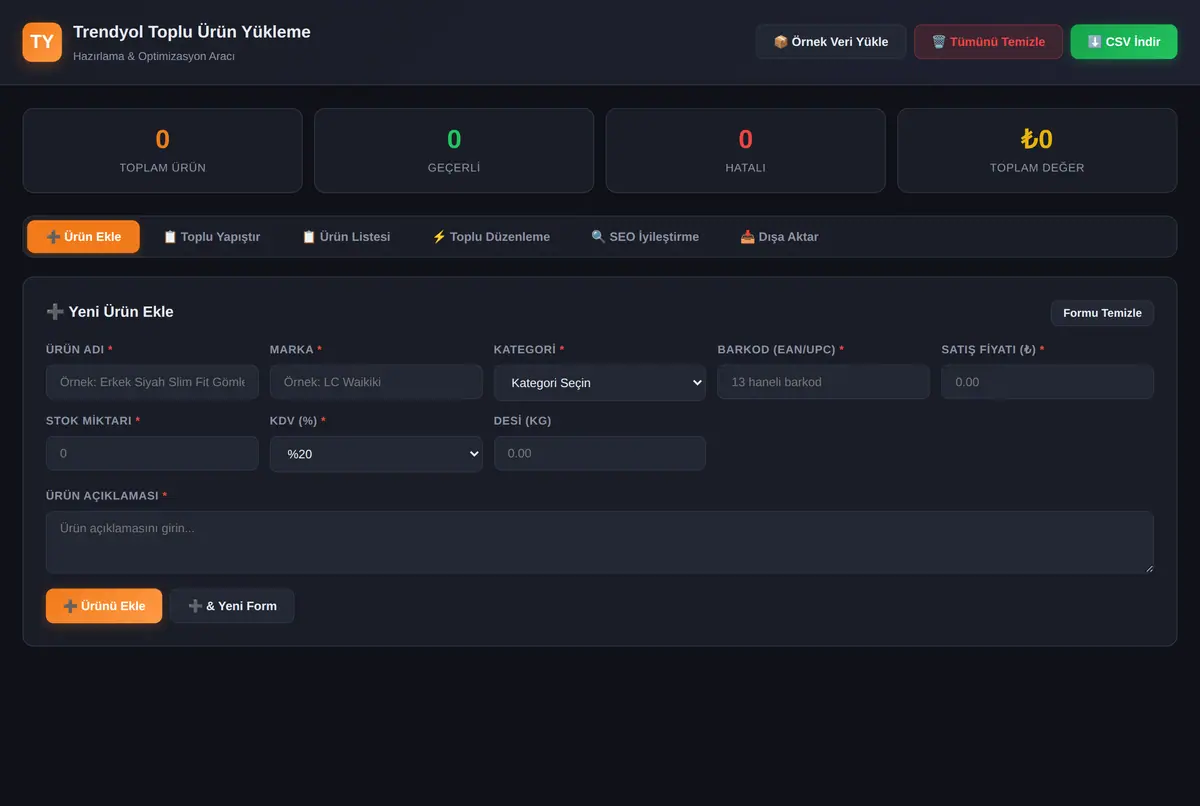This screenshot has width=1200, height=806.
Task: Submit with the orange Ürünü Ekle button
Action: pos(104,606)
